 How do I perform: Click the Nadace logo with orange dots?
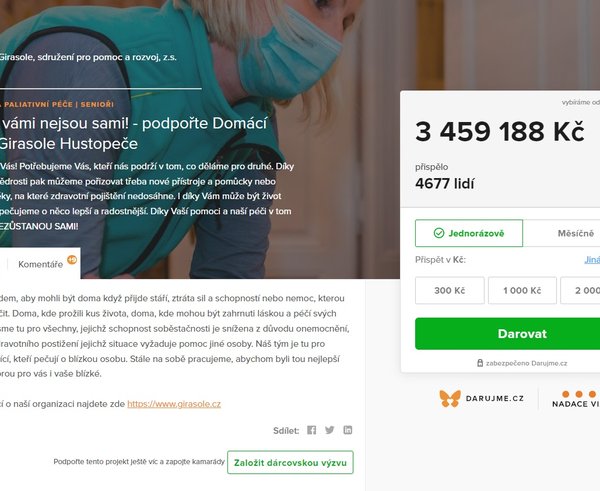[x=576, y=399]
